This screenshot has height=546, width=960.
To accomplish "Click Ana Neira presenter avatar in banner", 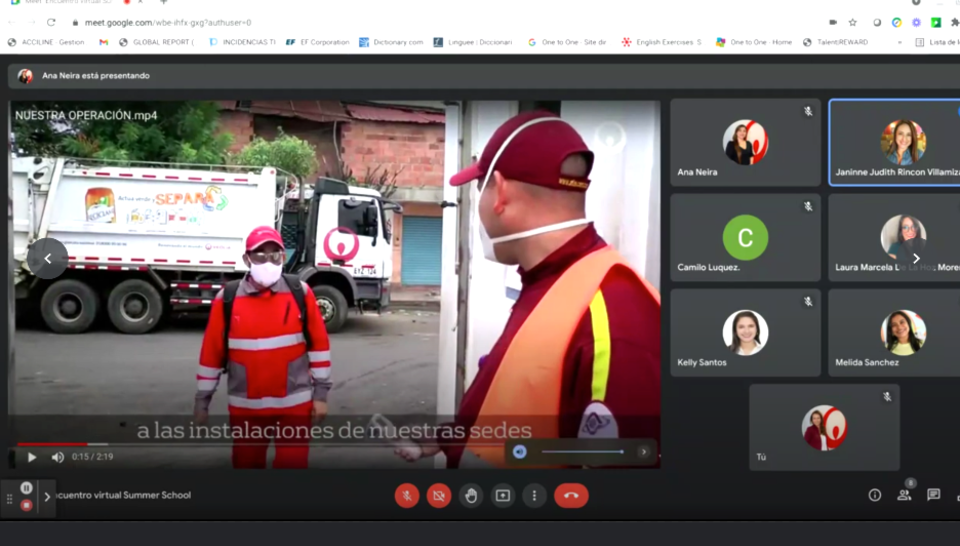I will tap(25, 76).
